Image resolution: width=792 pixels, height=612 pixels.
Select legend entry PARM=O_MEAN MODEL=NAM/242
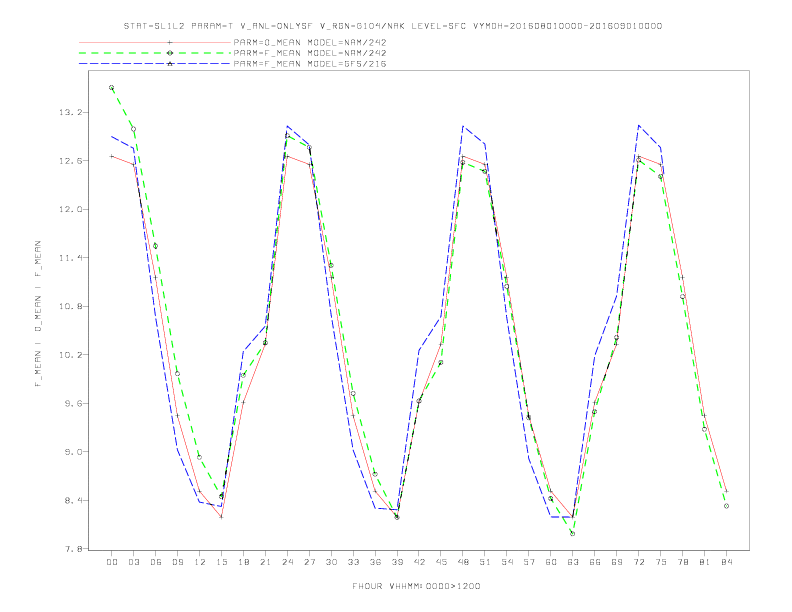coord(310,43)
